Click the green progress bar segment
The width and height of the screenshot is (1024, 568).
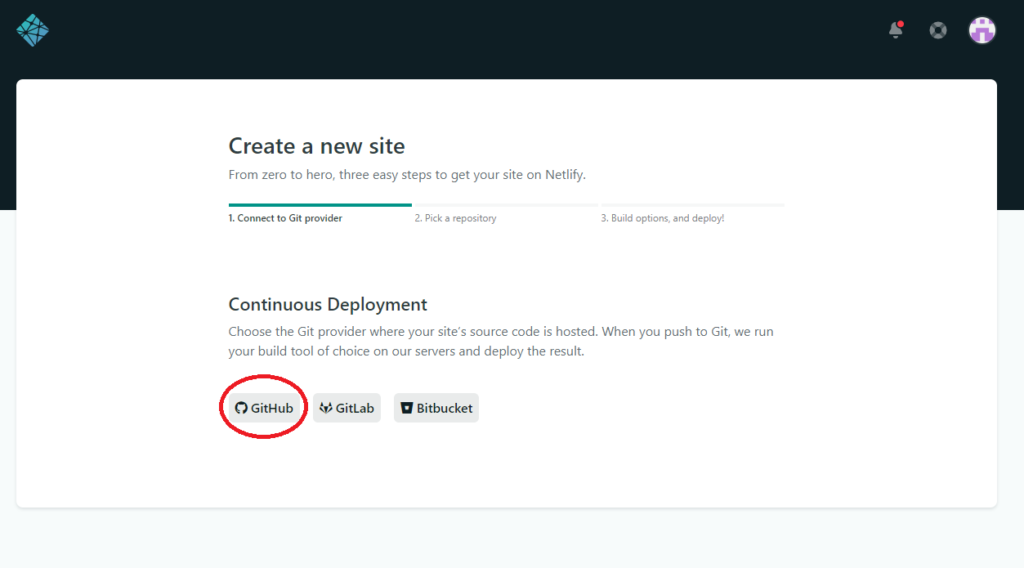click(x=320, y=205)
